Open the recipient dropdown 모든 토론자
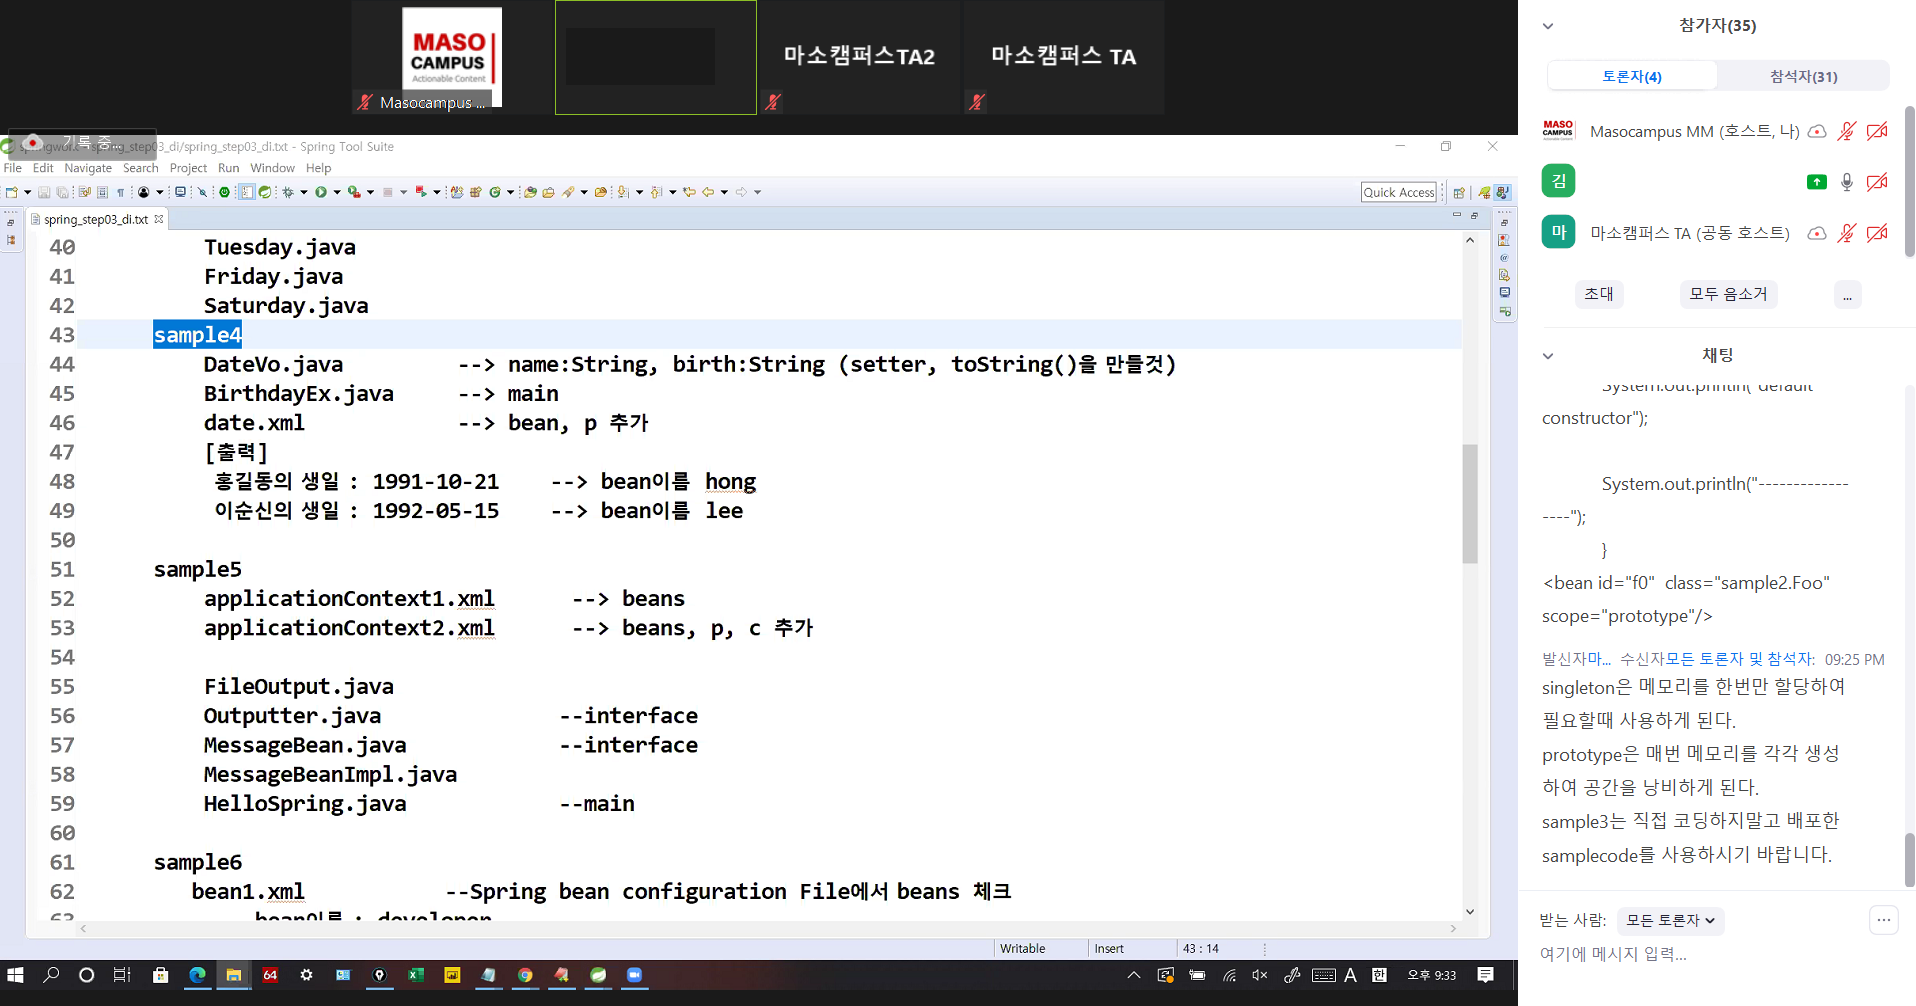The height and width of the screenshot is (1006, 1916). pos(1669,920)
